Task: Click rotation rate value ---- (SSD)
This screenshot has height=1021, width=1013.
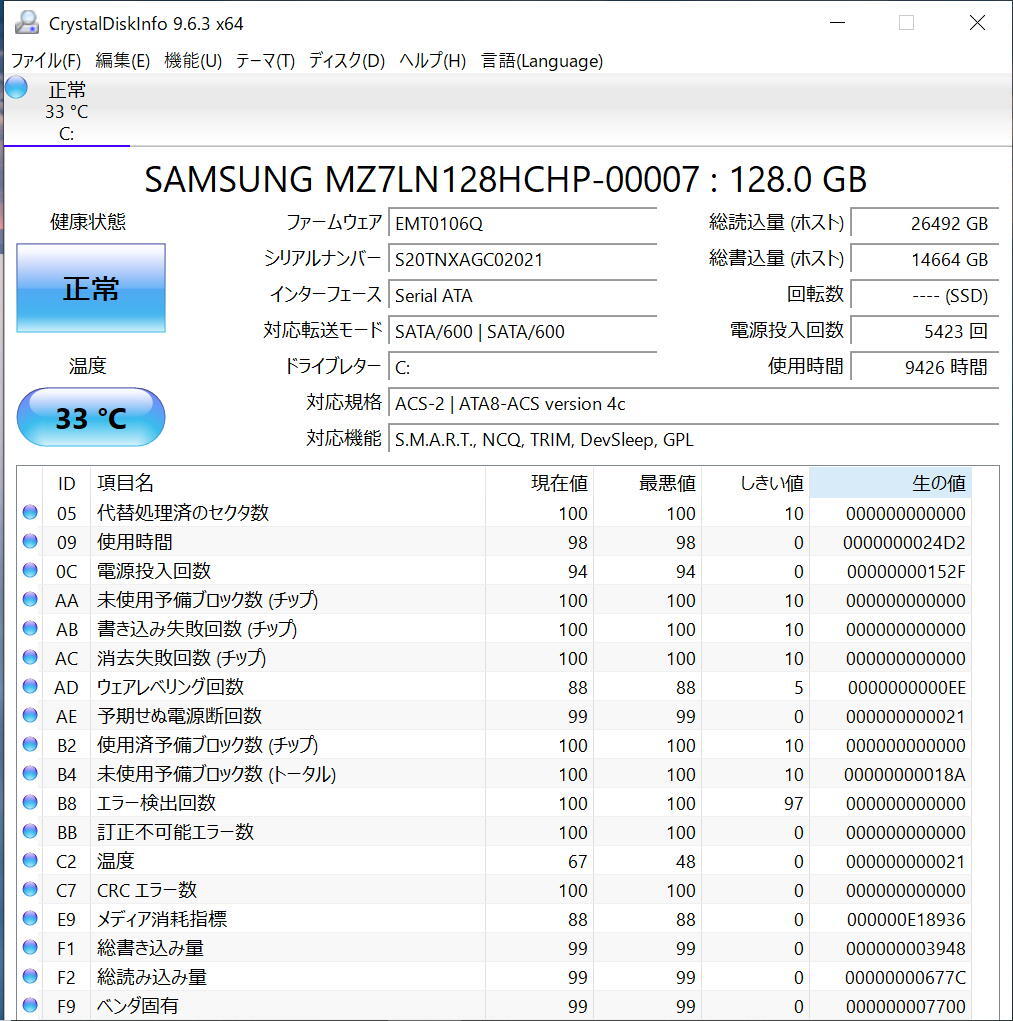Action: [924, 296]
